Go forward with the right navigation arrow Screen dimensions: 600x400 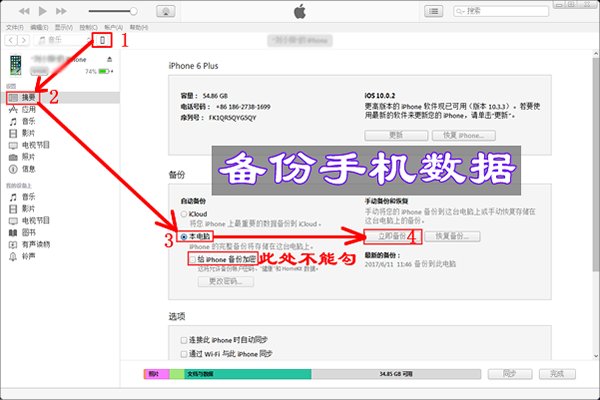(x=24, y=40)
